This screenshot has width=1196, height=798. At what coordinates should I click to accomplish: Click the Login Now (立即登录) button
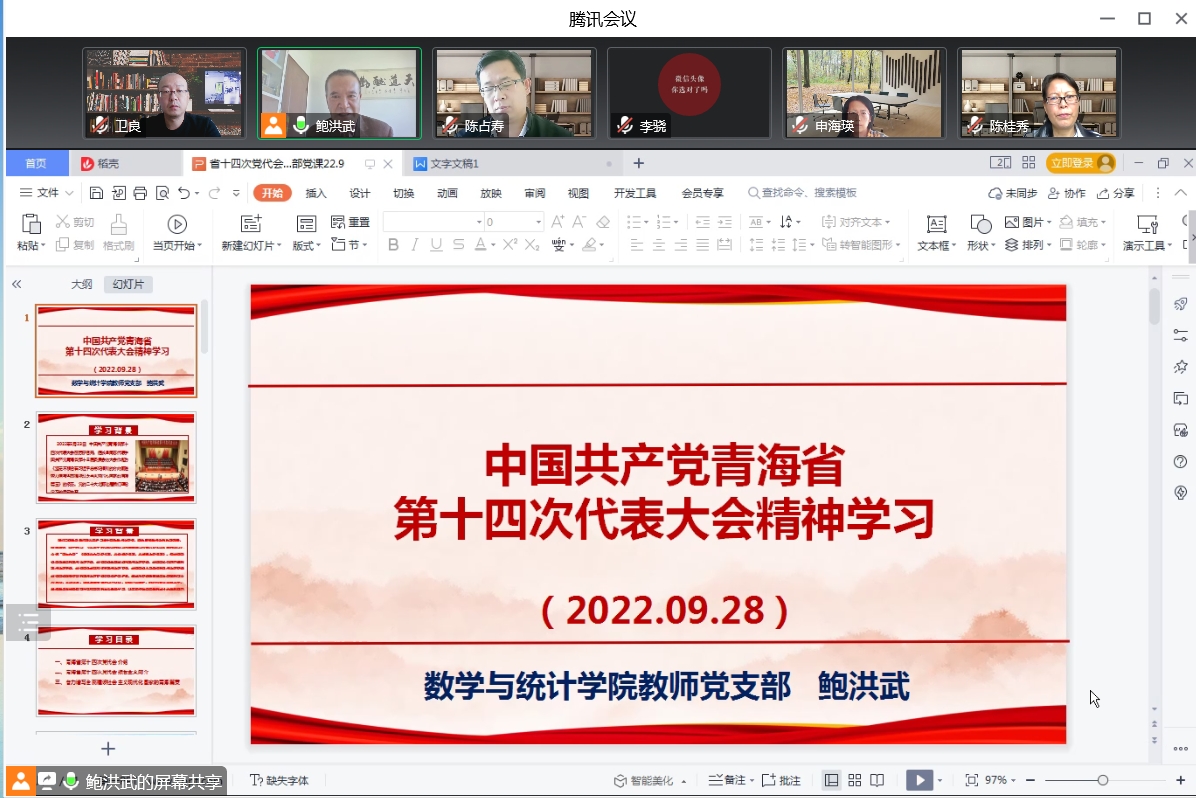pos(1079,163)
